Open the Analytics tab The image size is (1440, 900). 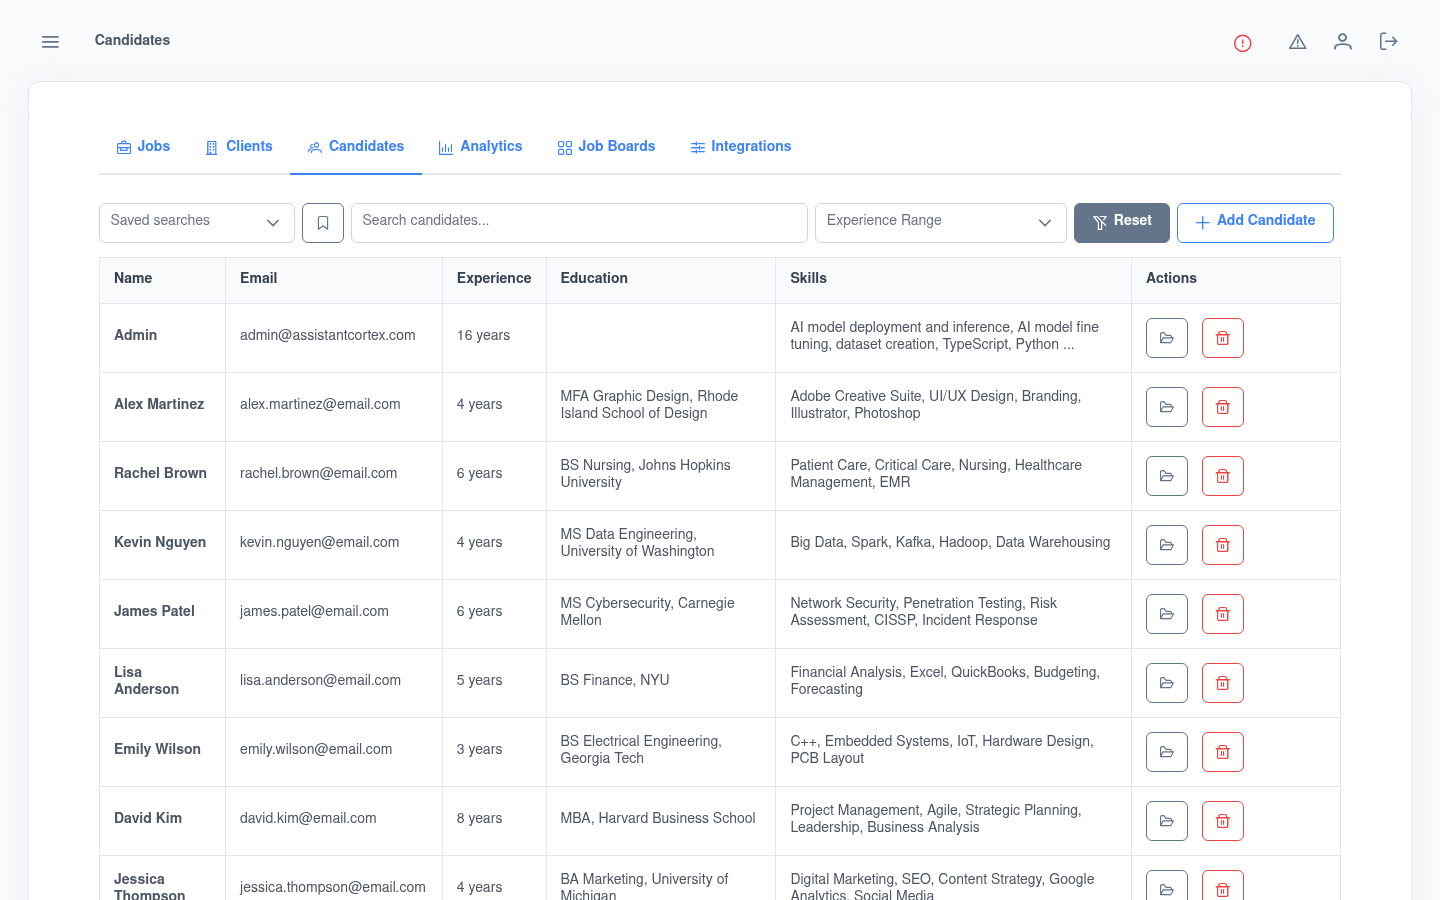[480, 147]
